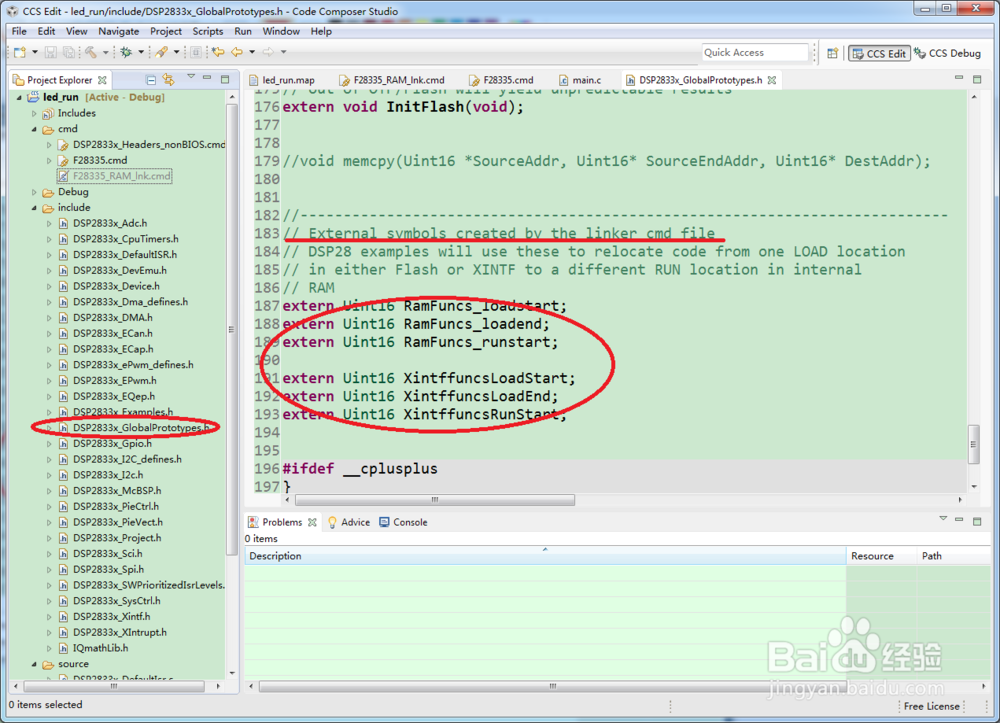Image resolution: width=1000 pixels, height=723 pixels.
Task: Maximize the Problems panel
Action: point(977,522)
